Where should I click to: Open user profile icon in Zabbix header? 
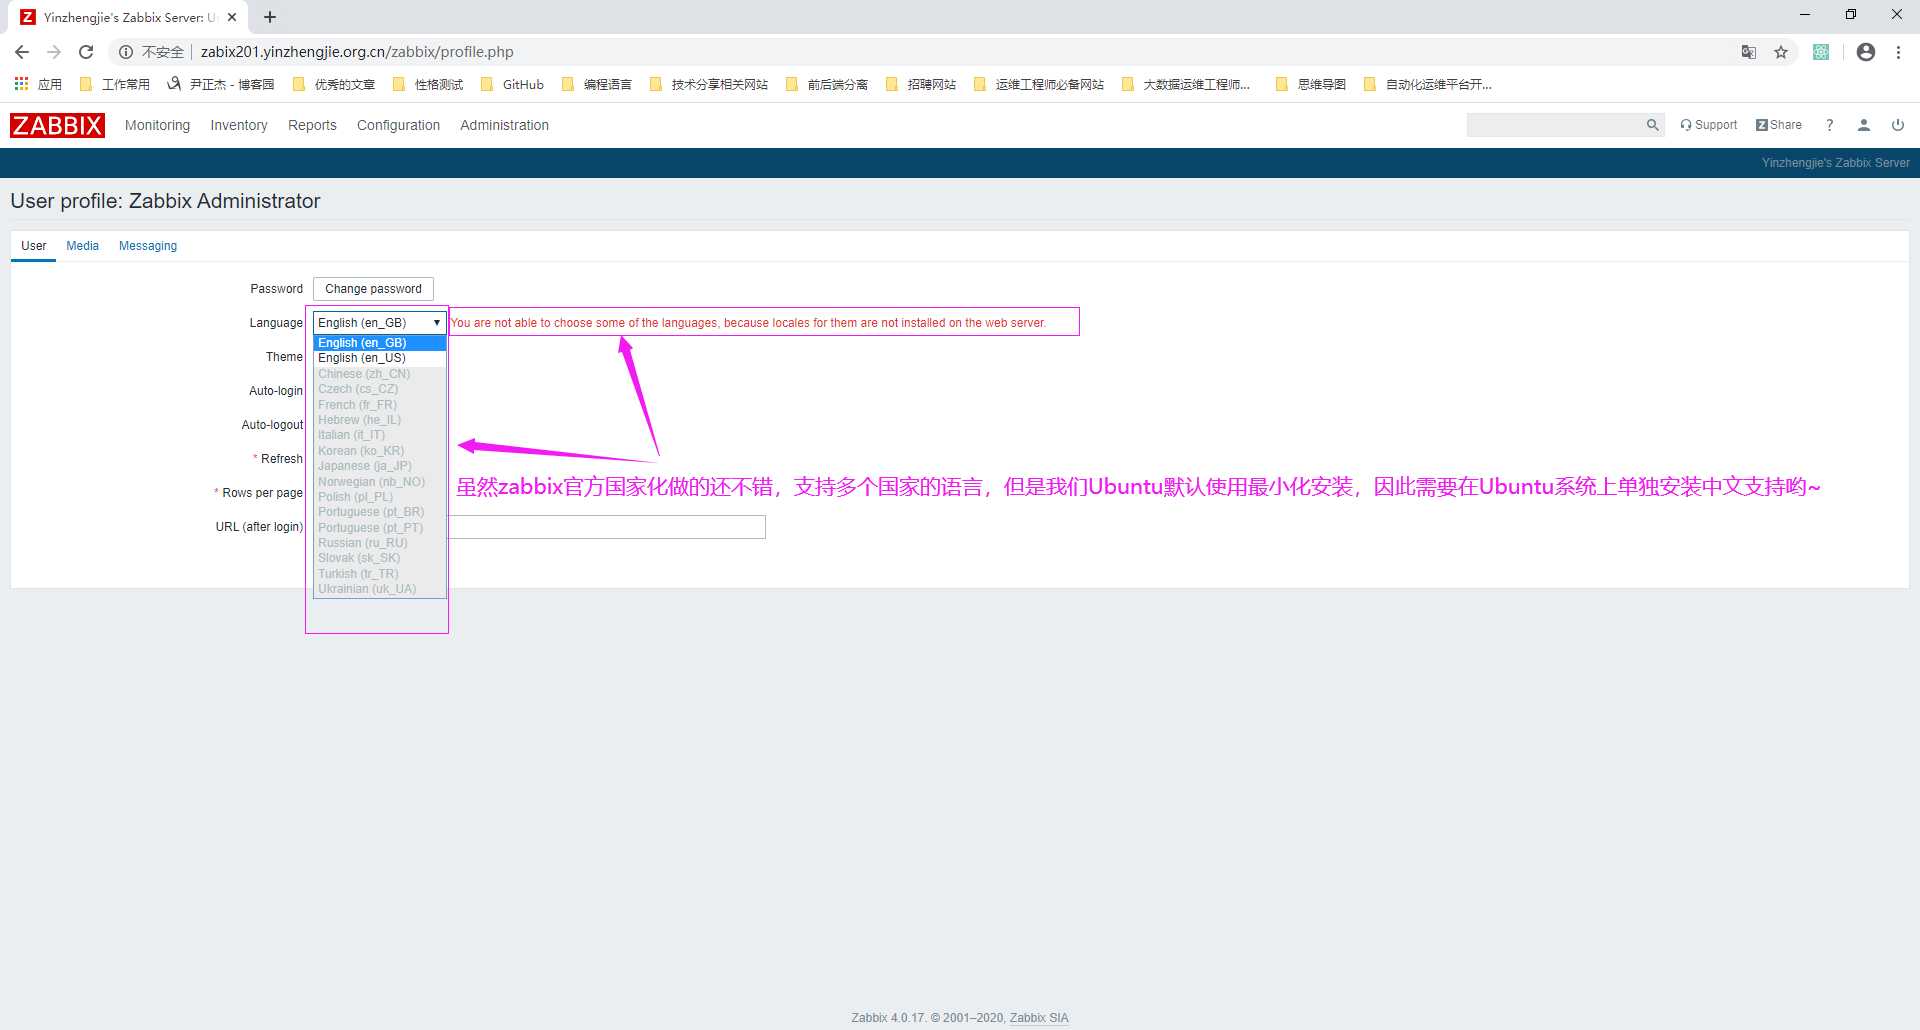(x=1864, y=125)
